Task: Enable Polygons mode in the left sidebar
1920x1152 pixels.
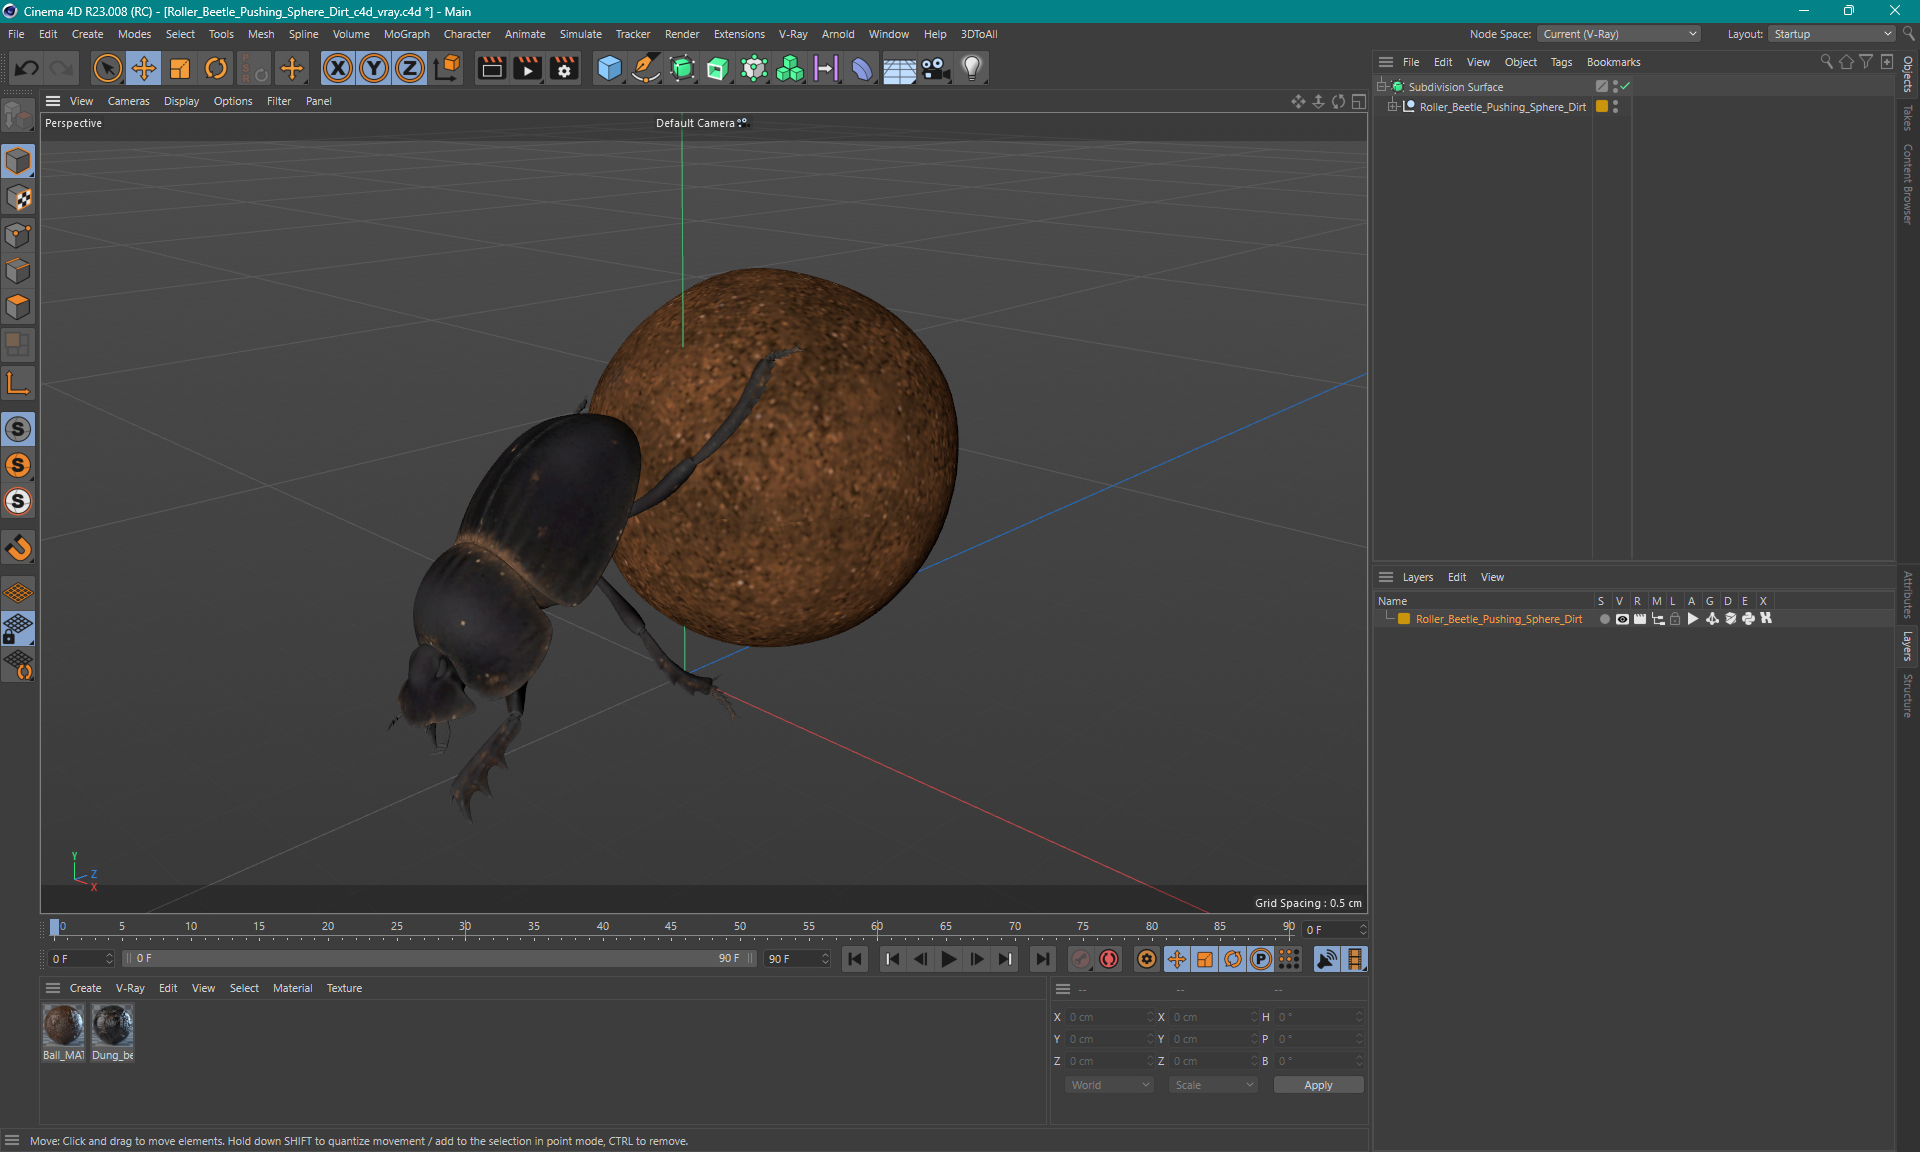Action: (x=18, y=307)
